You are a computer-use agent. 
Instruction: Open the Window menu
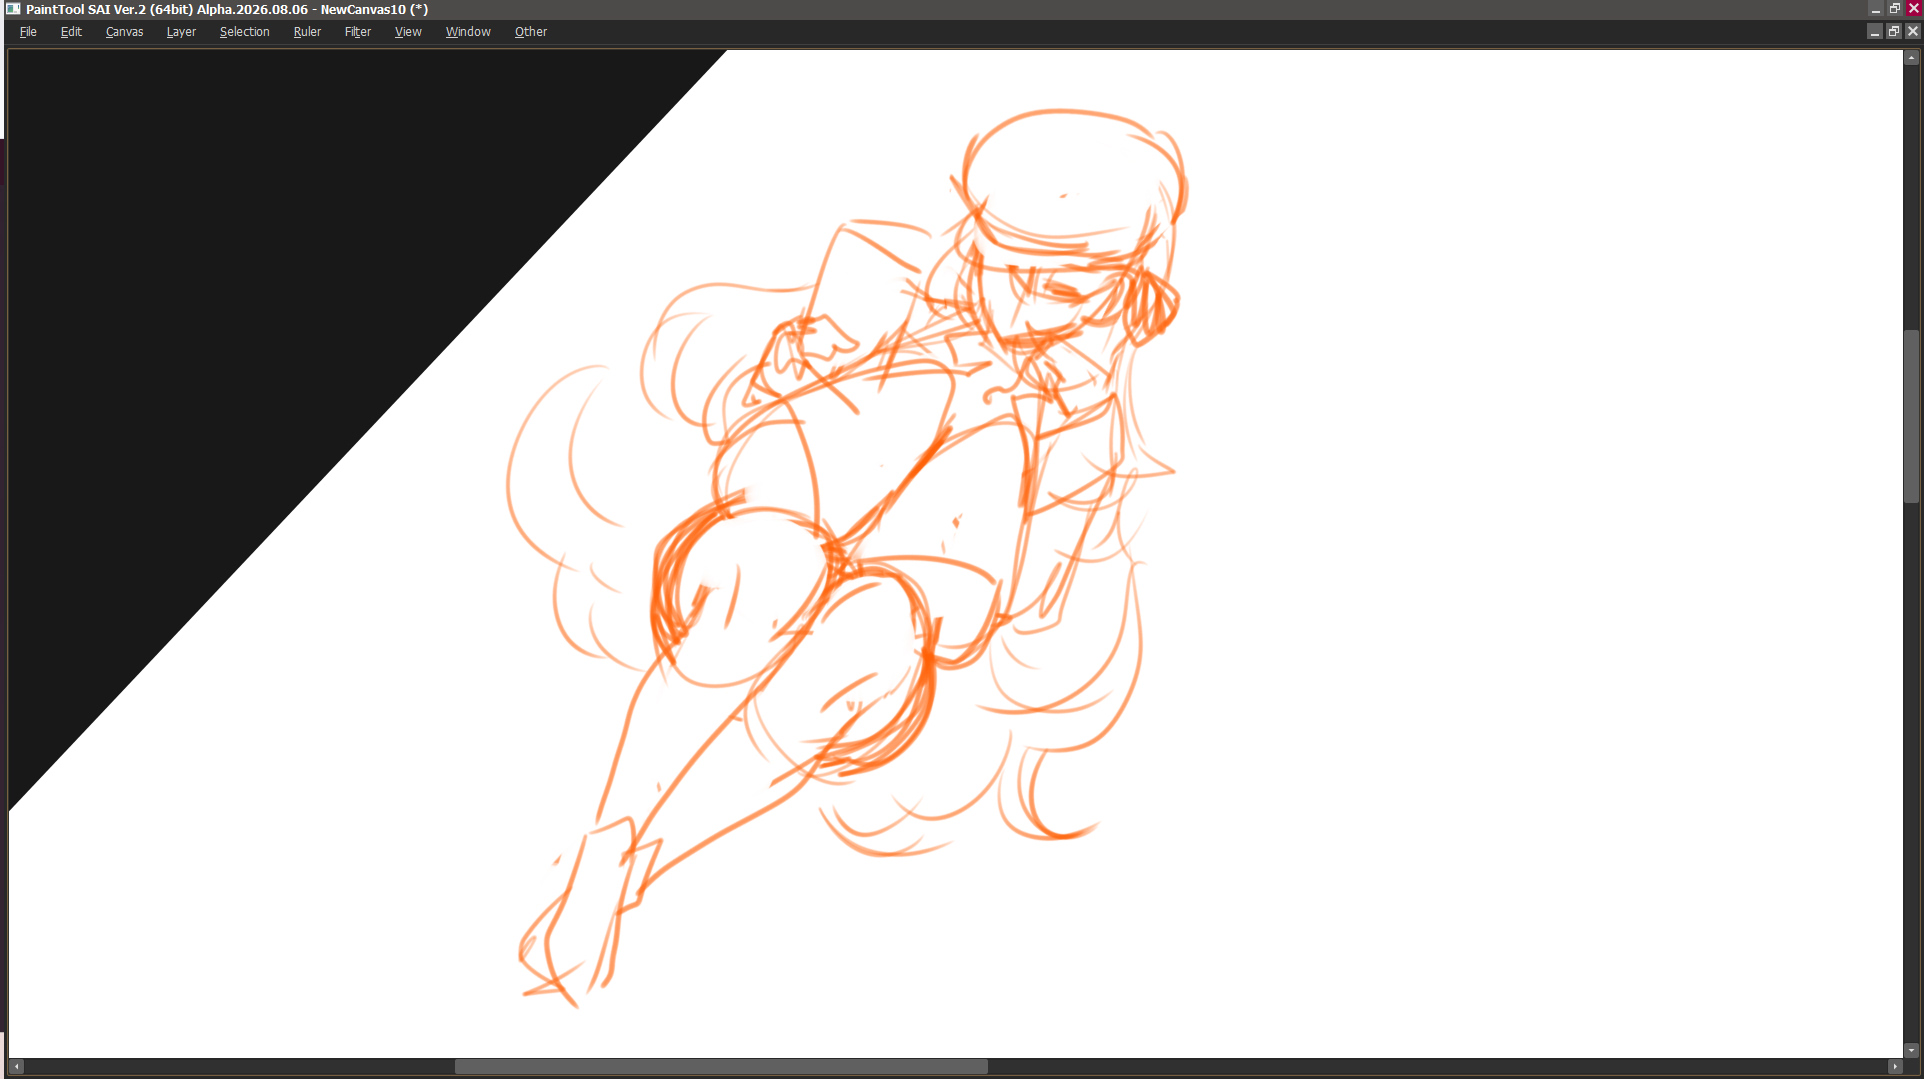point(468,32)
